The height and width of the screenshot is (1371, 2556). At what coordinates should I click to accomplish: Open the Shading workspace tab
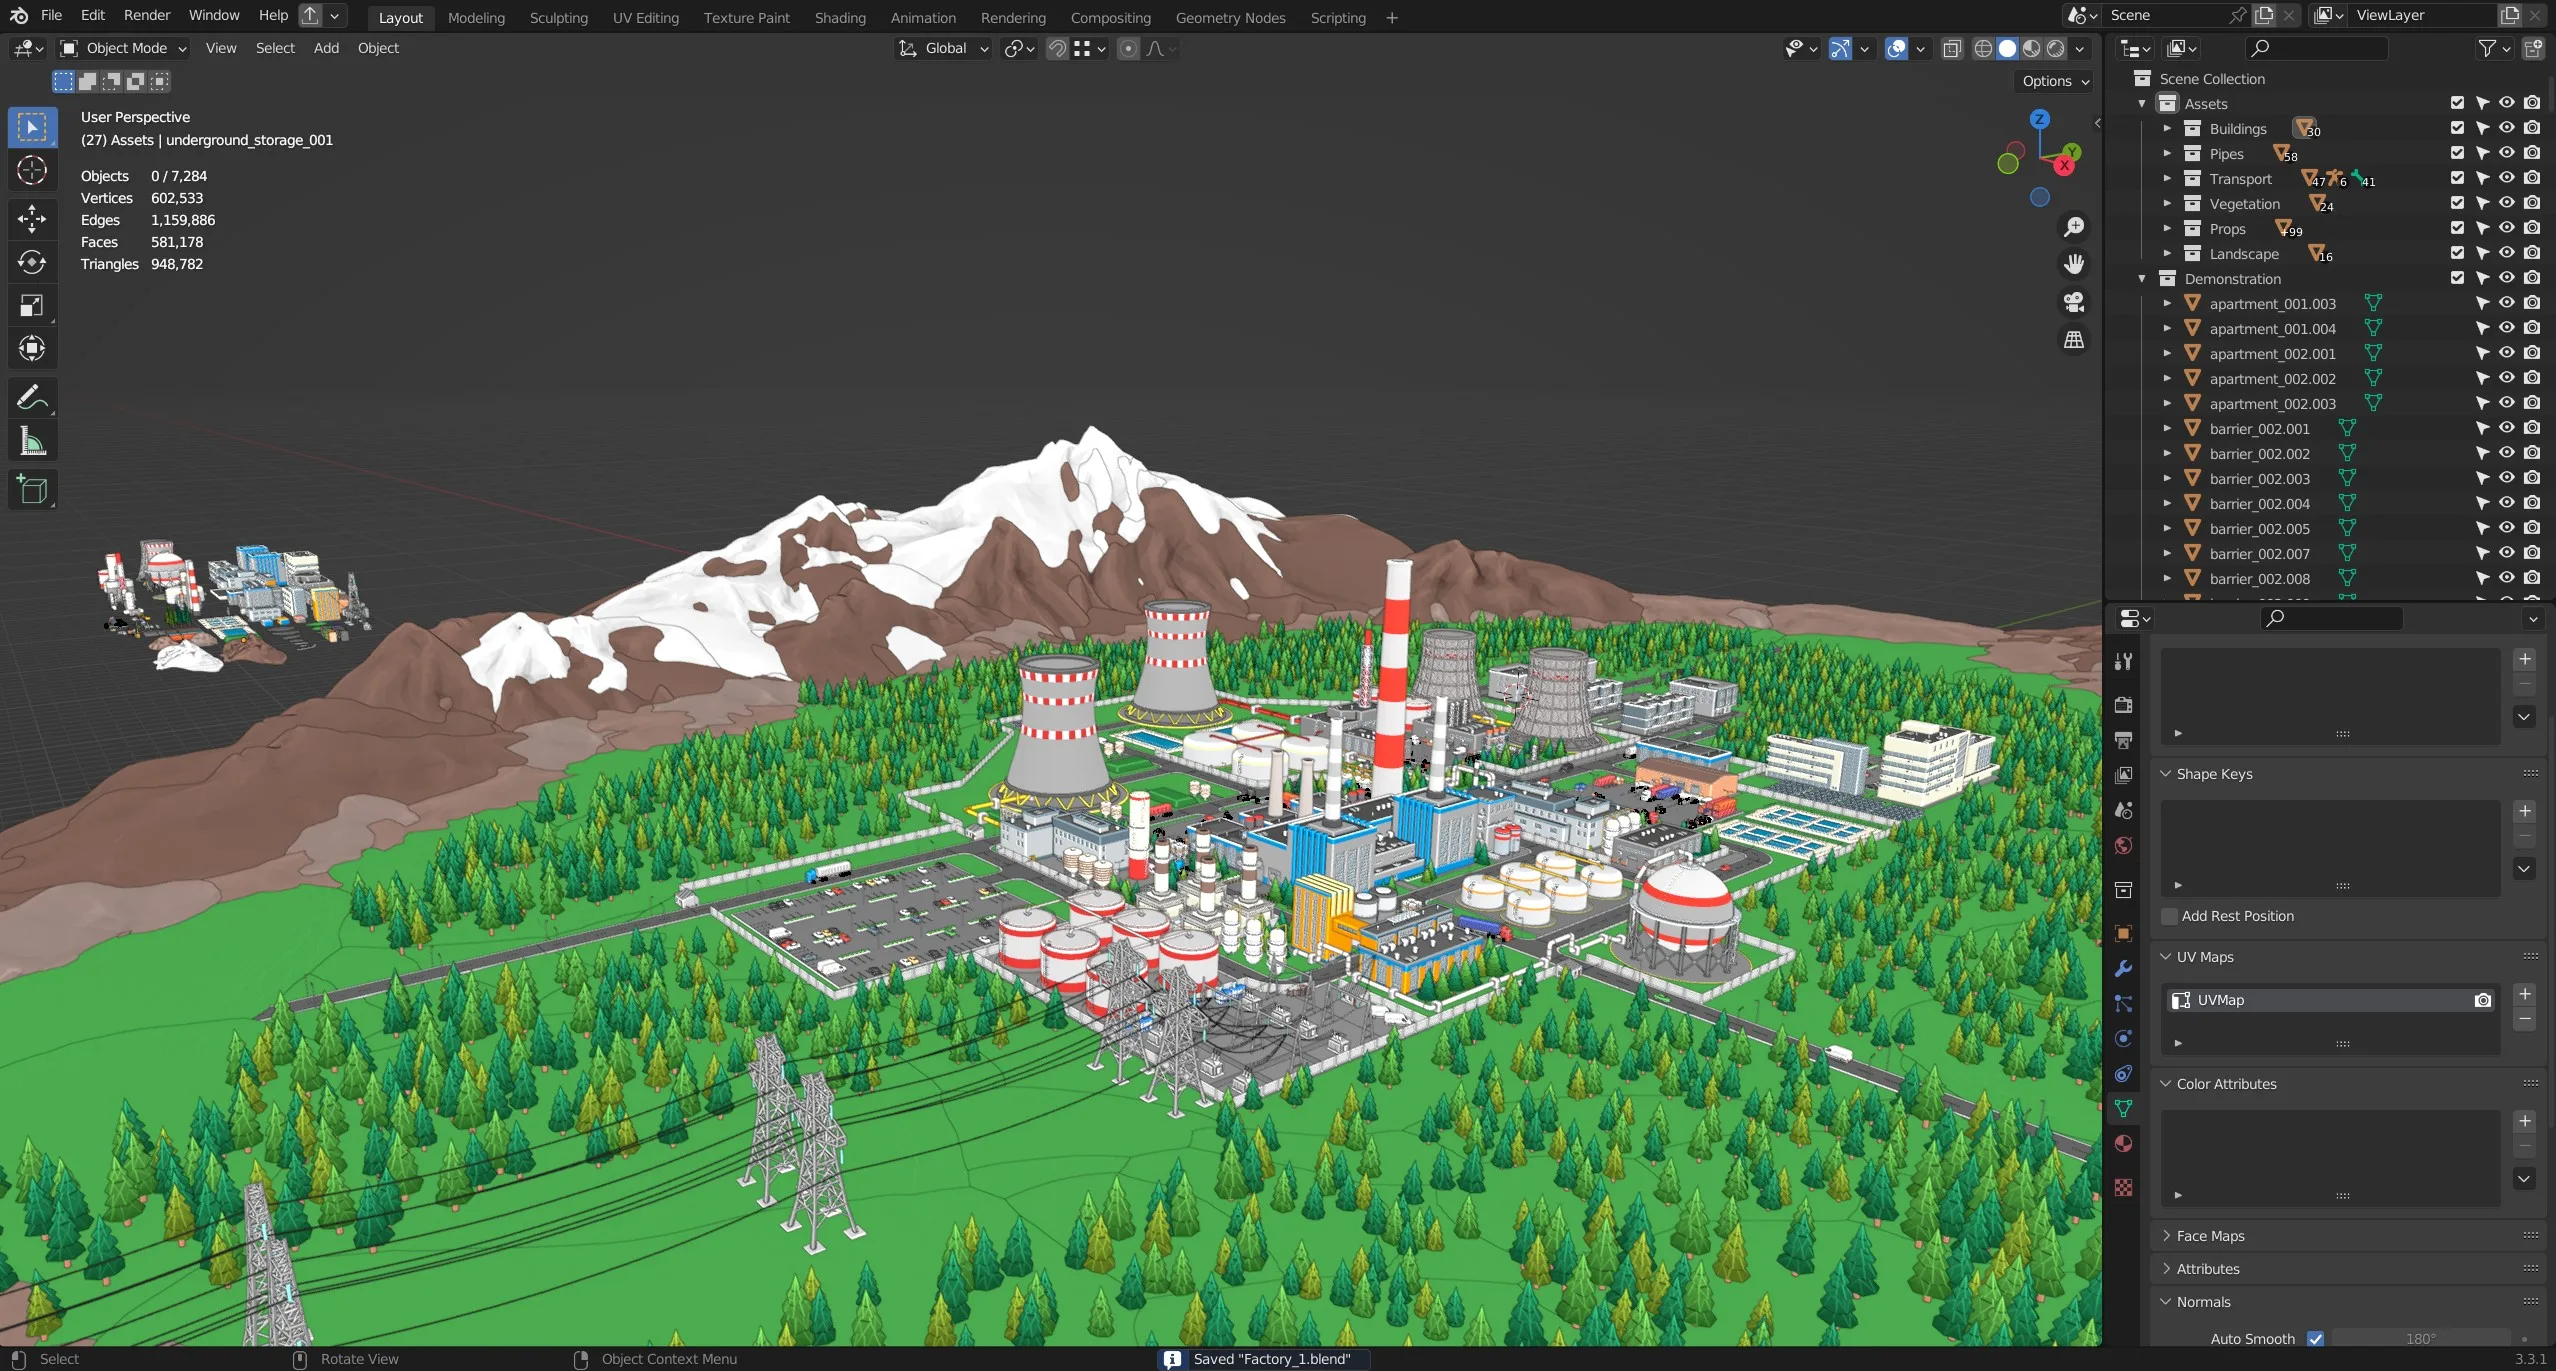point(839,18)
